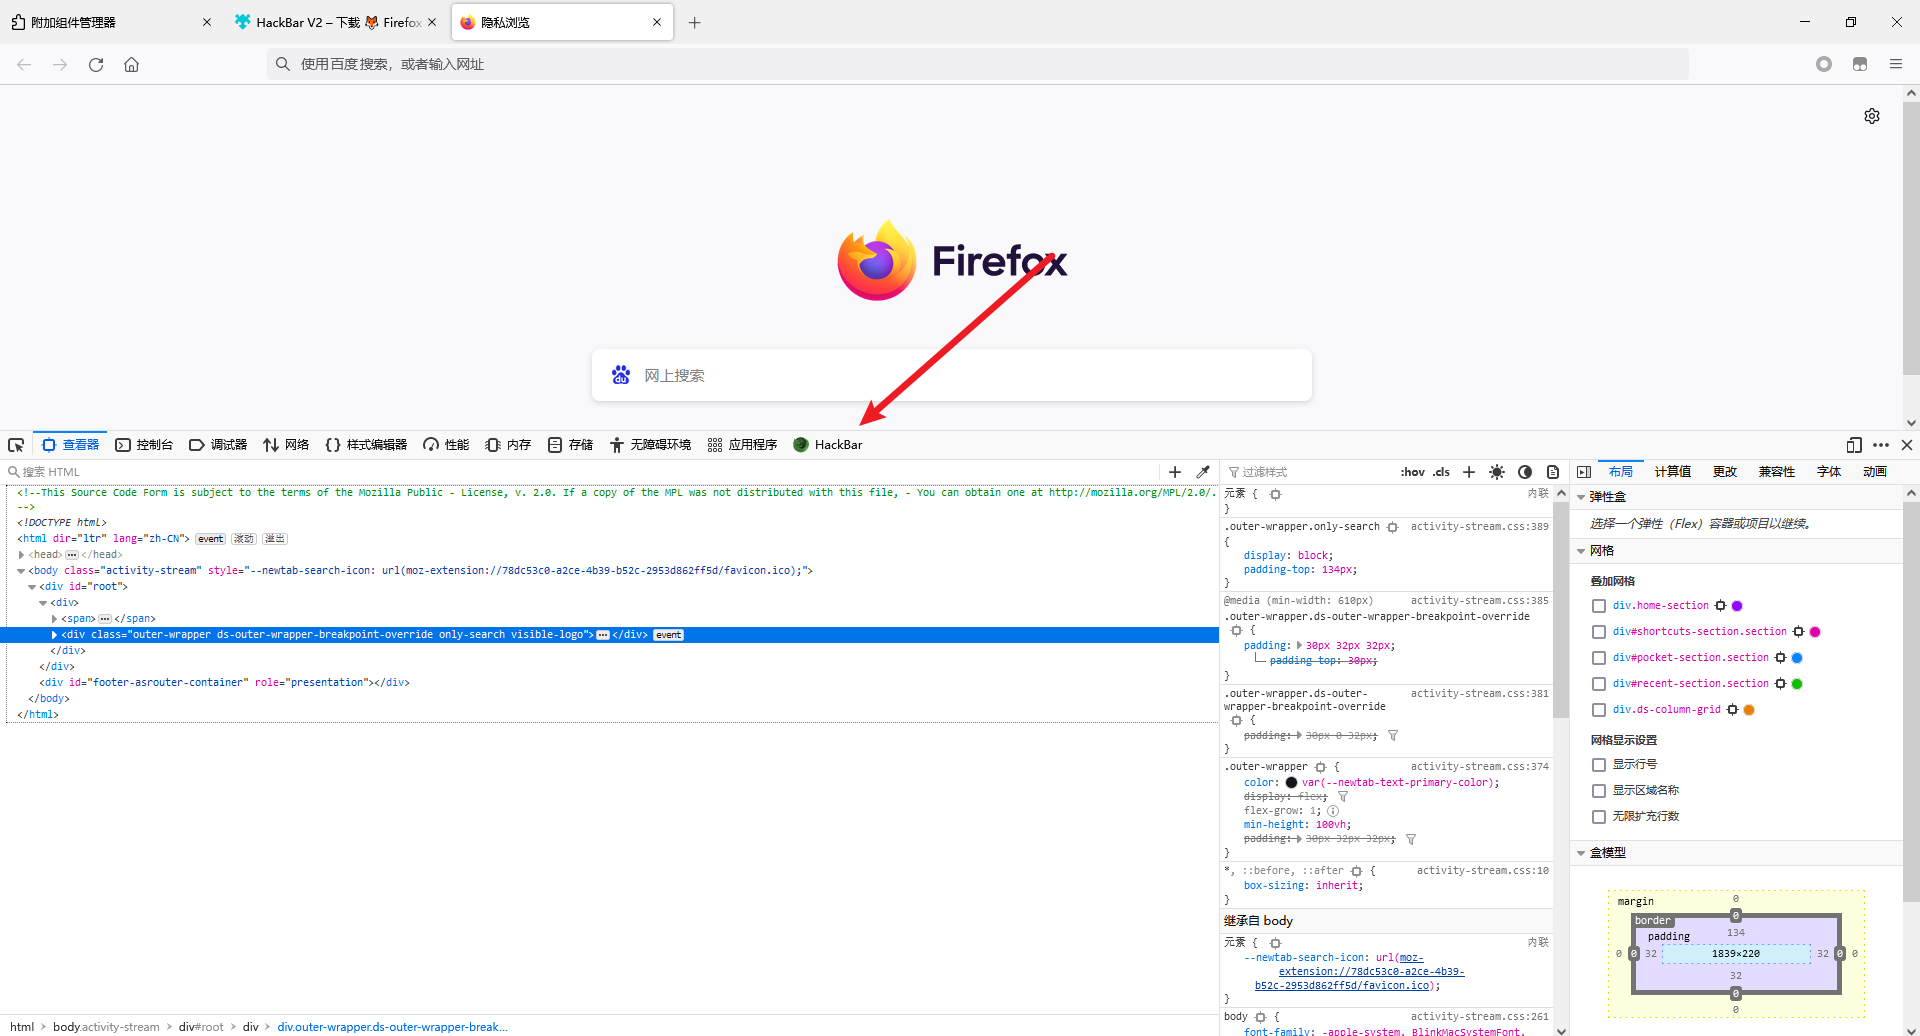The height and width of the screenshot is (1036, 1920).
Task: Go to the Firefox home page
Action: [131, 64]
